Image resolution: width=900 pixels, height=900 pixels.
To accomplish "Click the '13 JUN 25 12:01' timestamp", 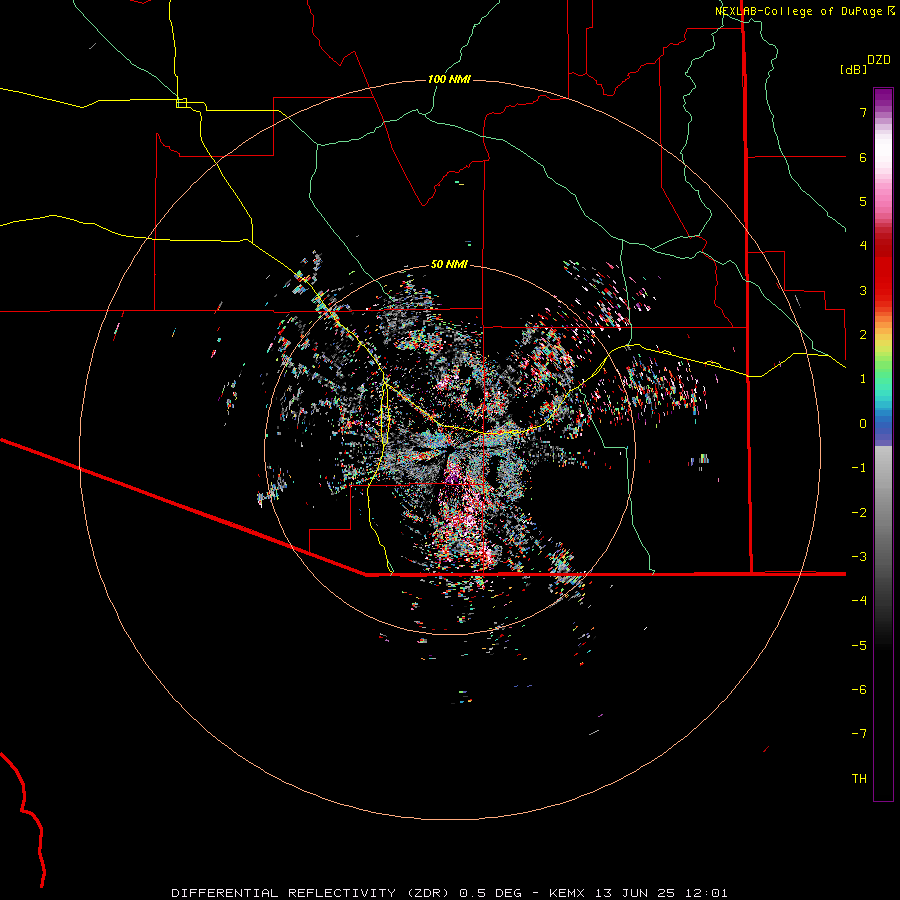I will tap(661, 893).
